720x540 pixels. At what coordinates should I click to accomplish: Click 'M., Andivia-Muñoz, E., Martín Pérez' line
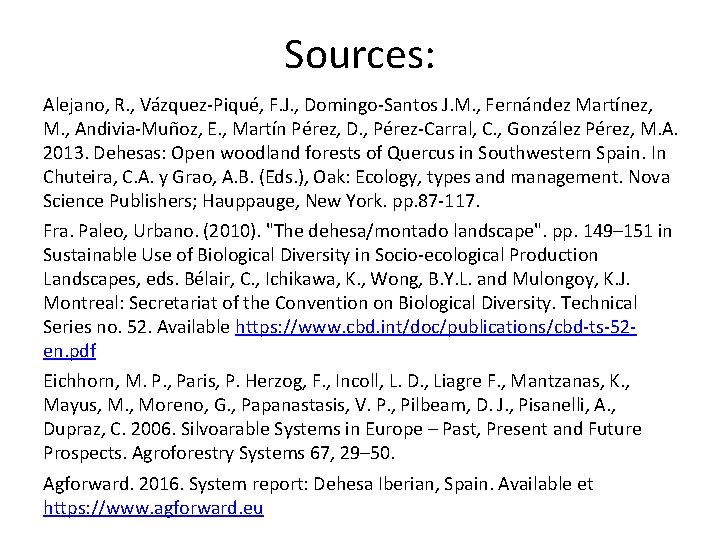click(360, 129)
